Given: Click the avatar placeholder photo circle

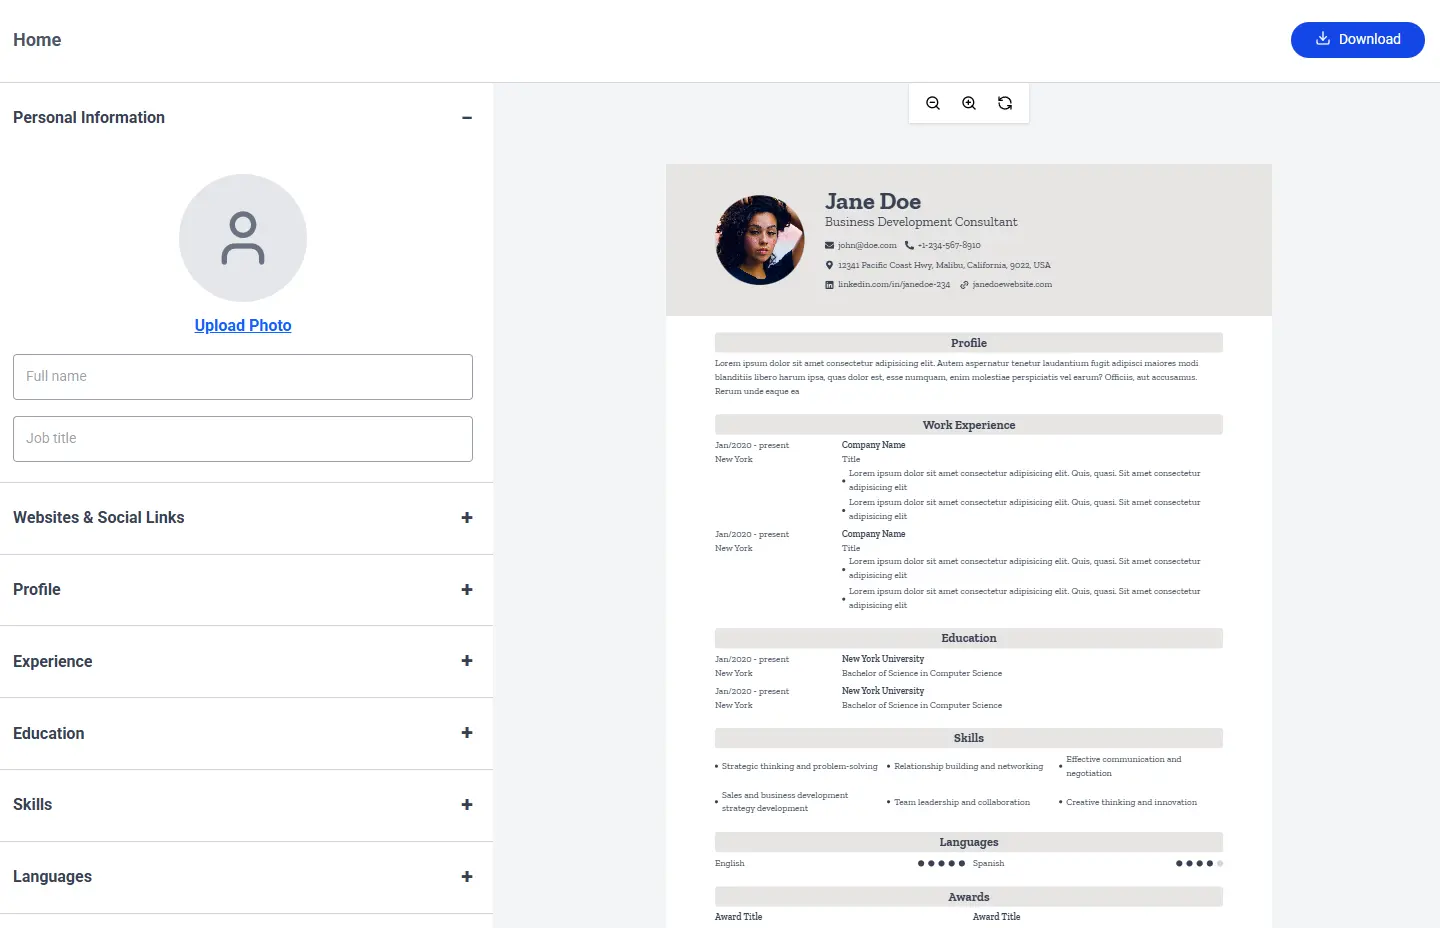Looking at the screenshot, I should (243, 238).
